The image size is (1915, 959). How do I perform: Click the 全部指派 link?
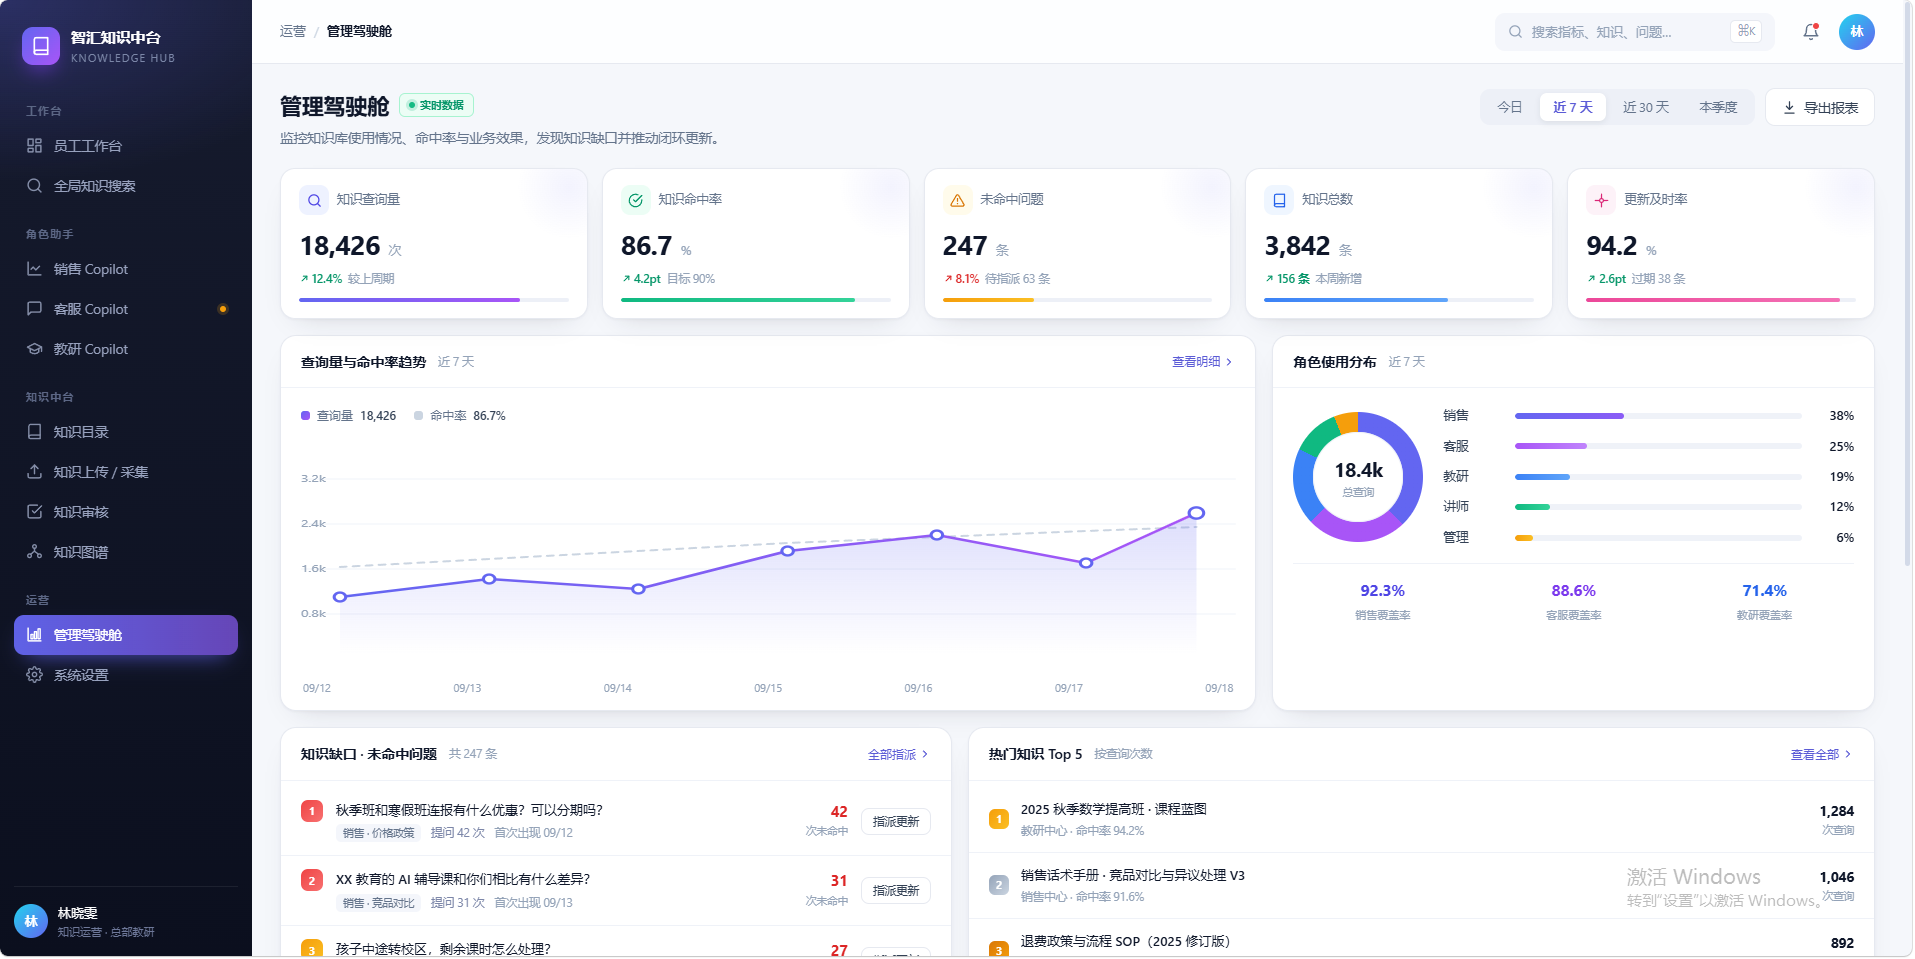coord(898,755)
